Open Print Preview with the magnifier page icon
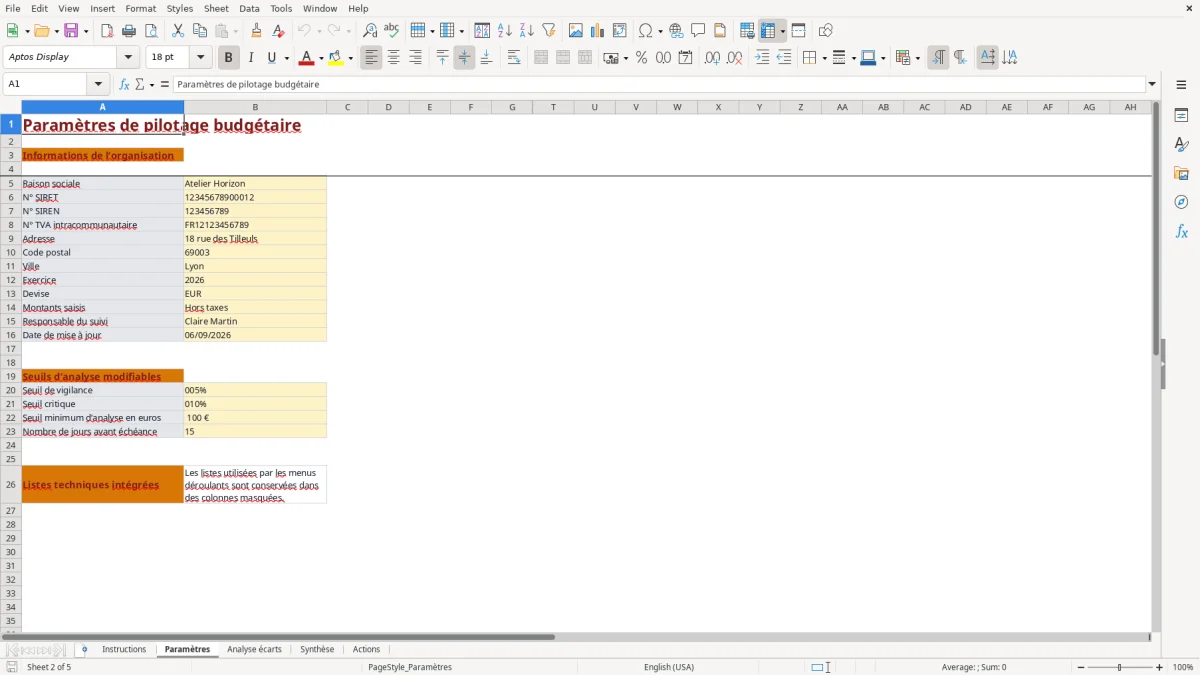 click(x=151, y=31)
